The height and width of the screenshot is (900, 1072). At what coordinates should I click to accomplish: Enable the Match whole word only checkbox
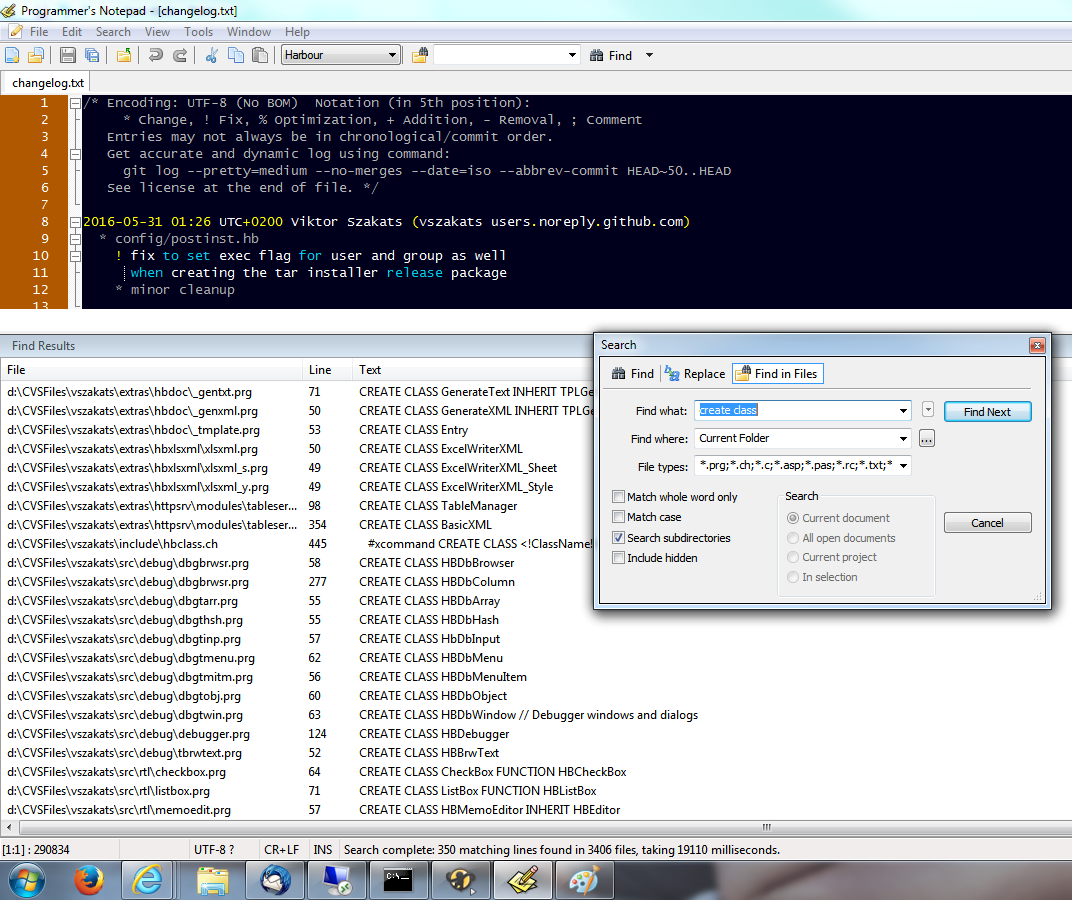pyautogui.click(x=619, y=497)
